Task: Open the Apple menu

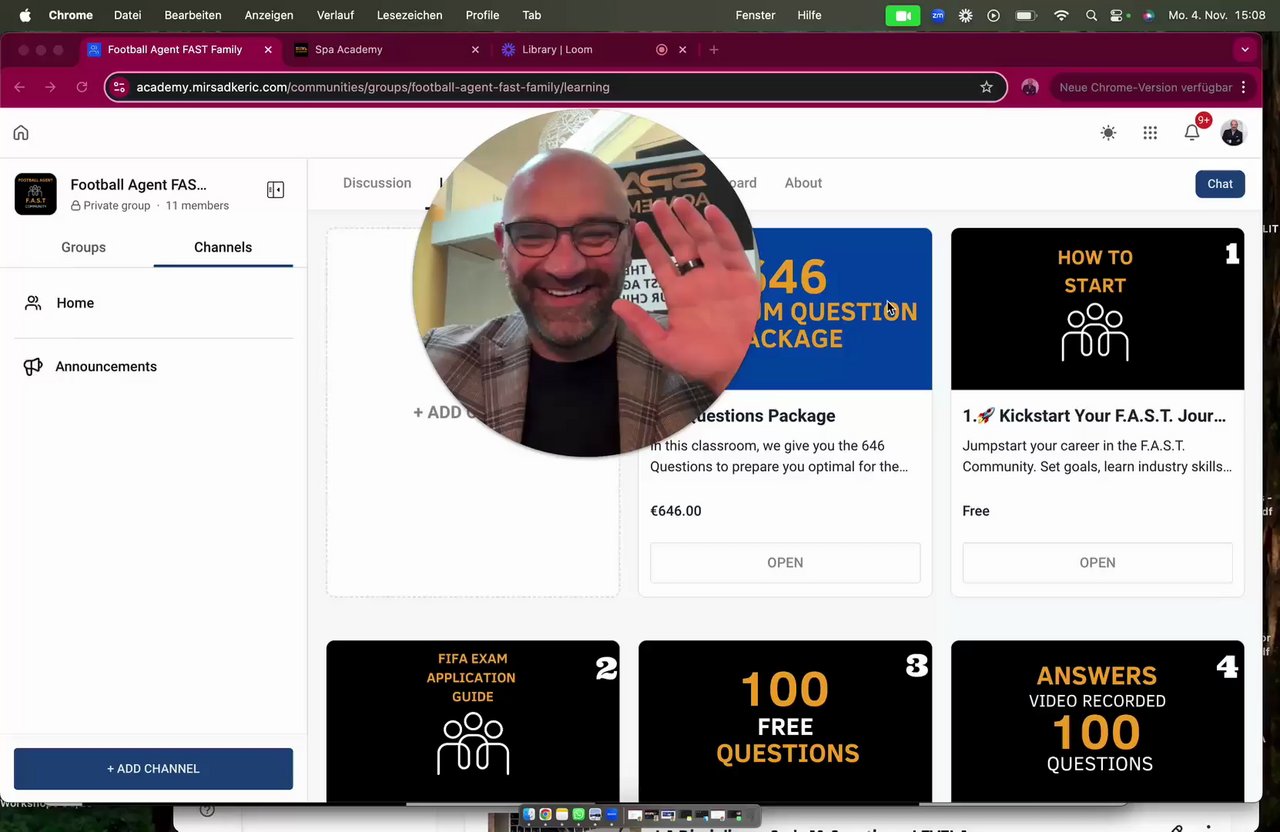Action: pos(25,15)
